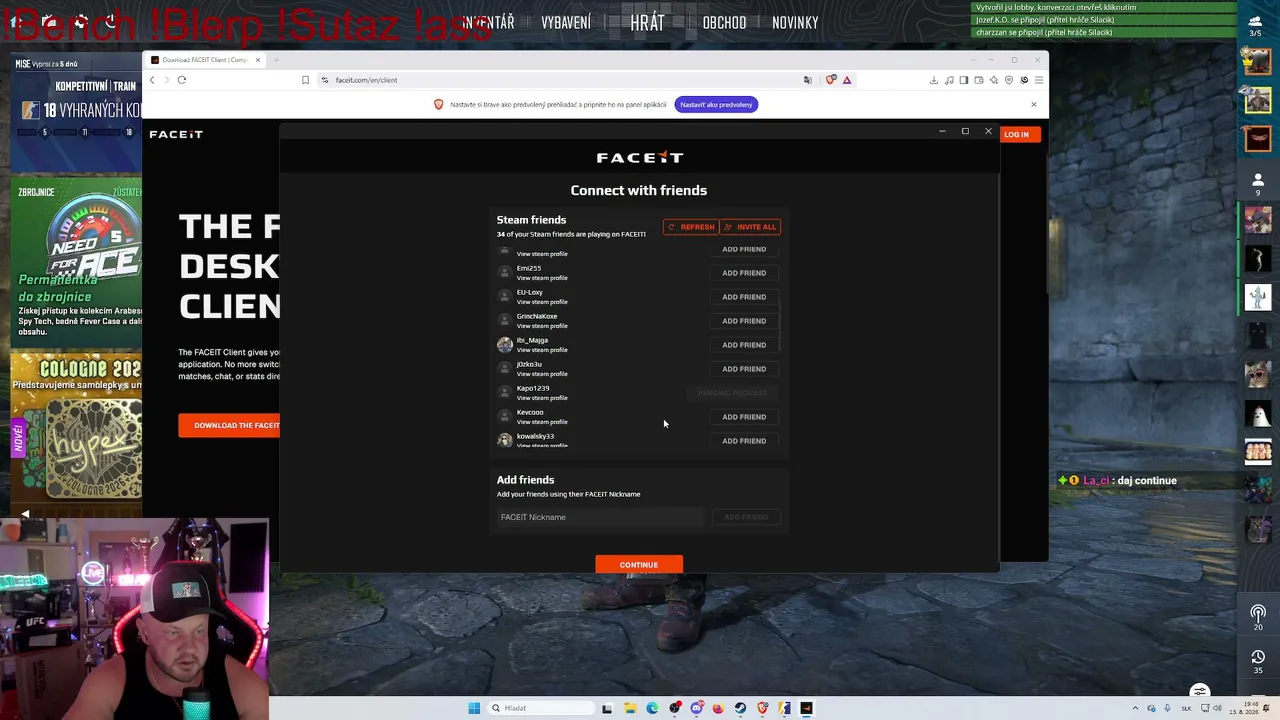Show hidden system tray icons
Viewport: 1280px width, 720px height.
pos(1135,708)
